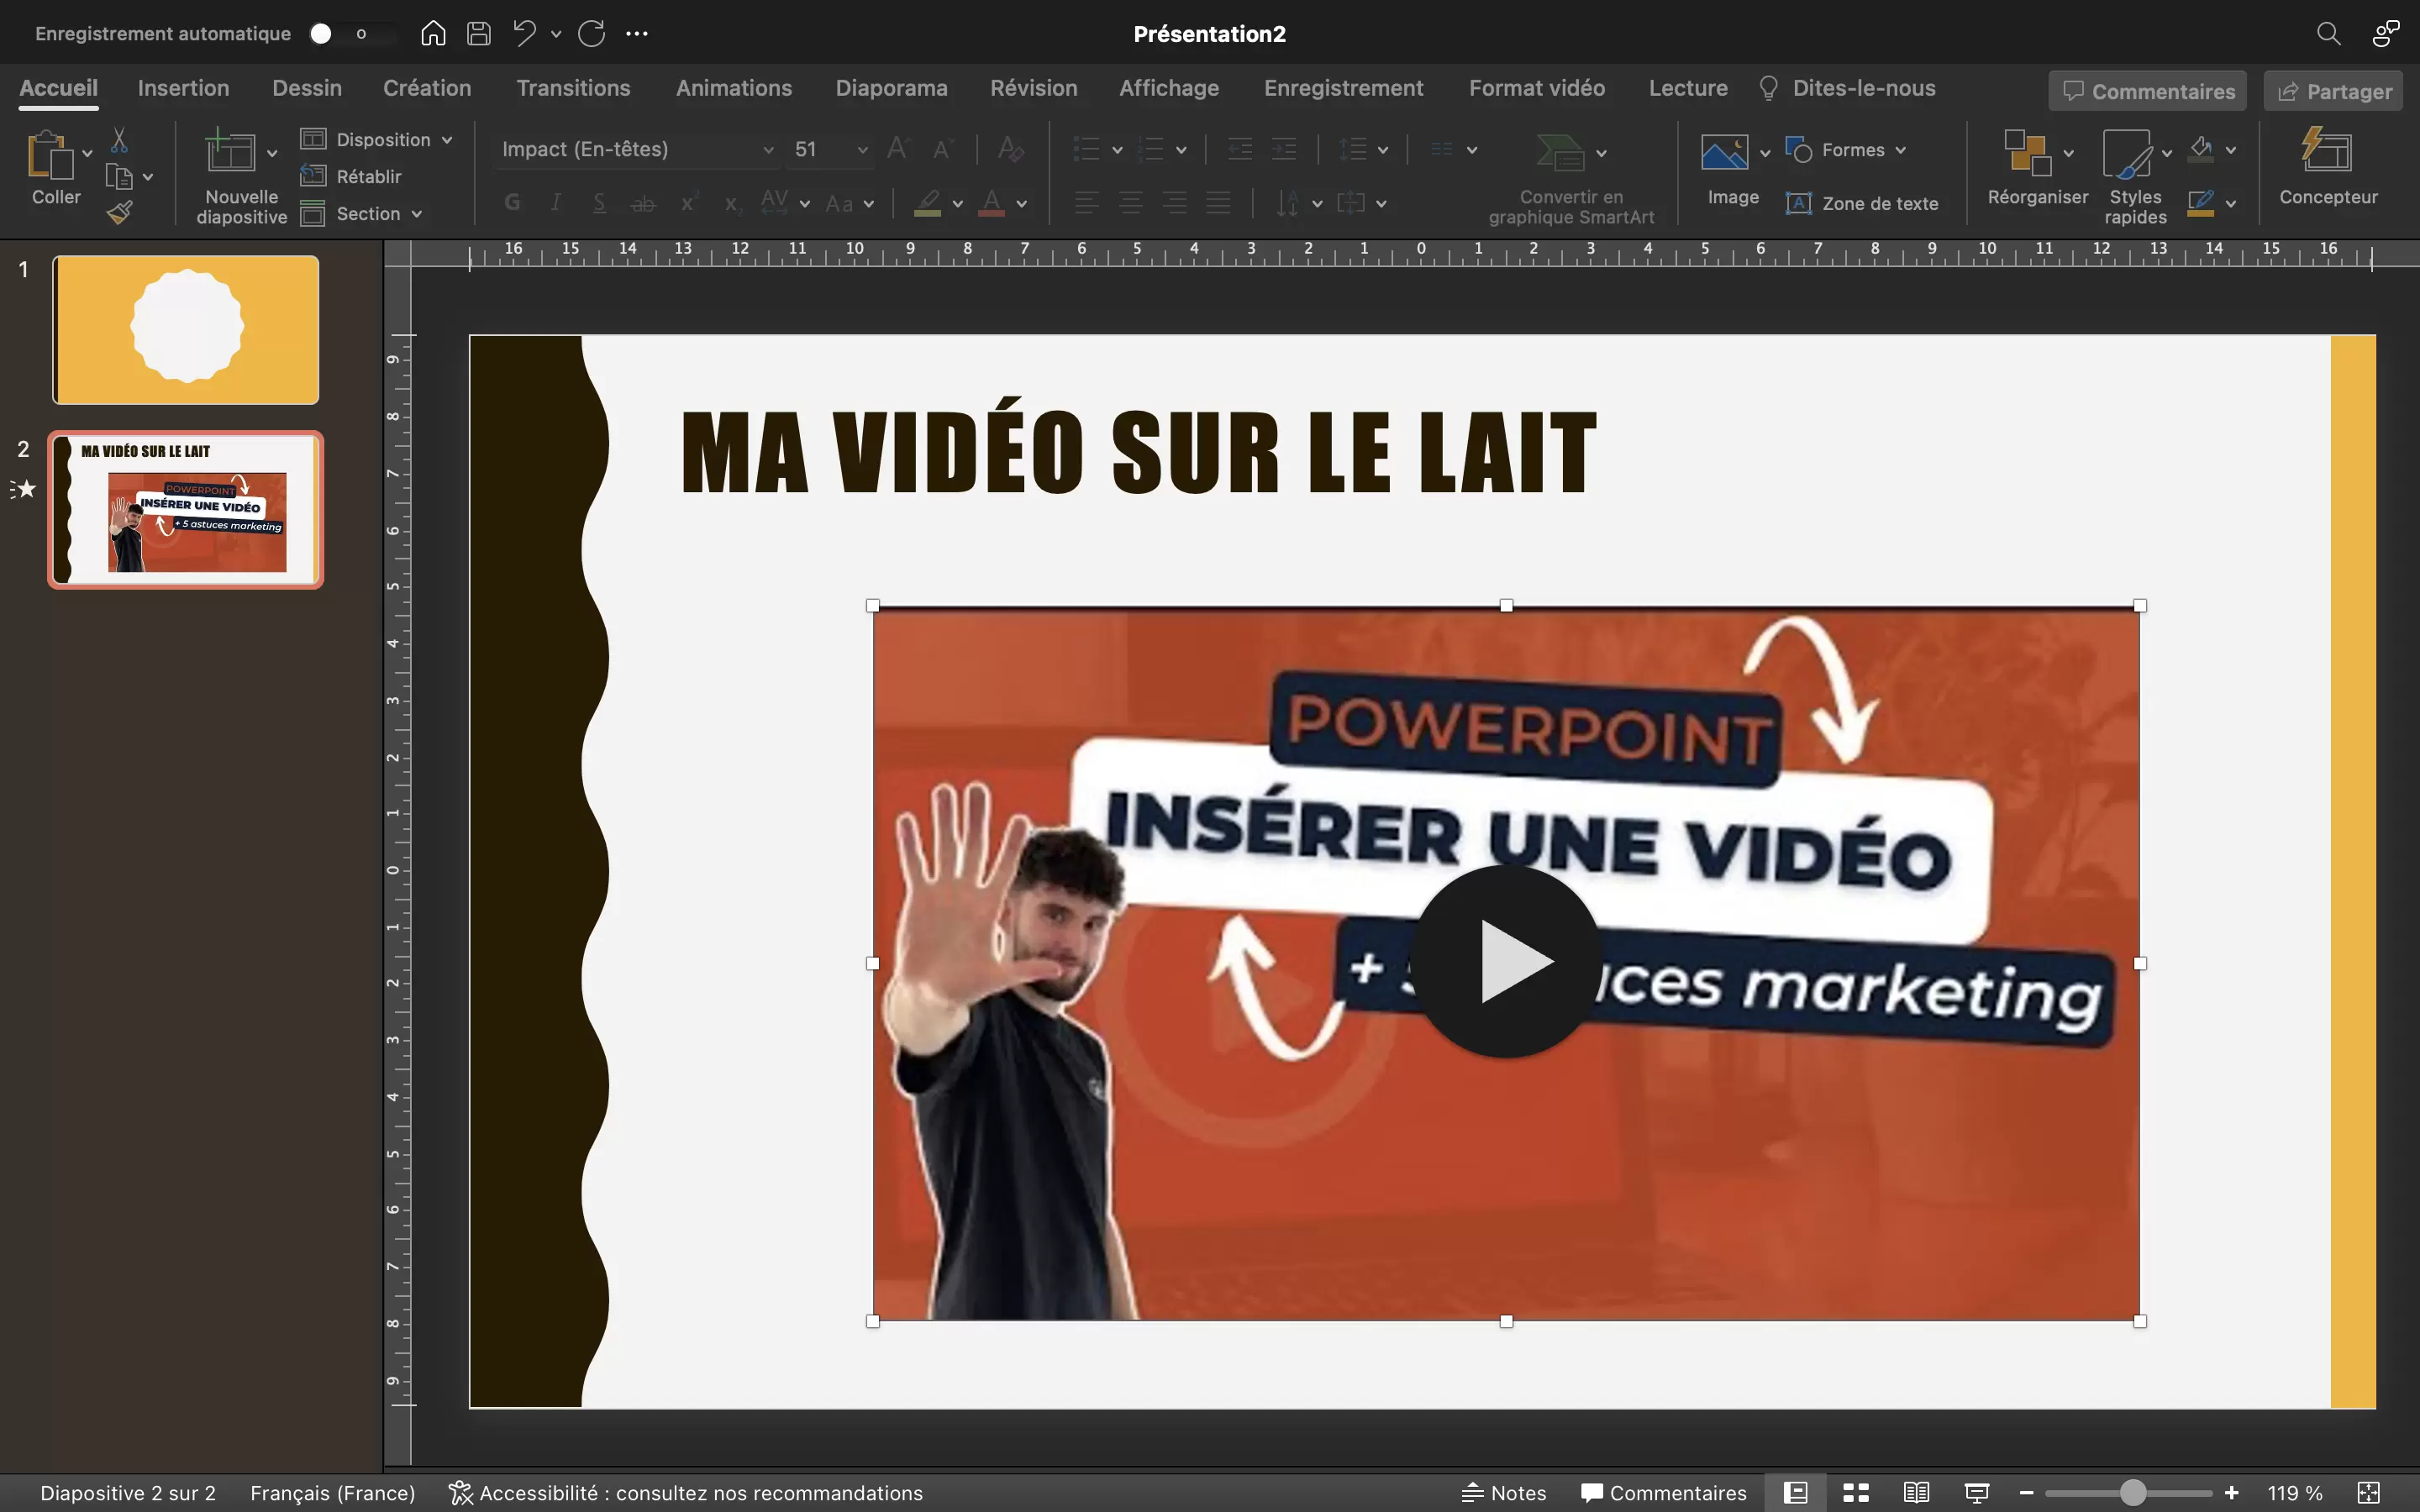Open Réorganiser arrange tool

[x=2027, y=152]
